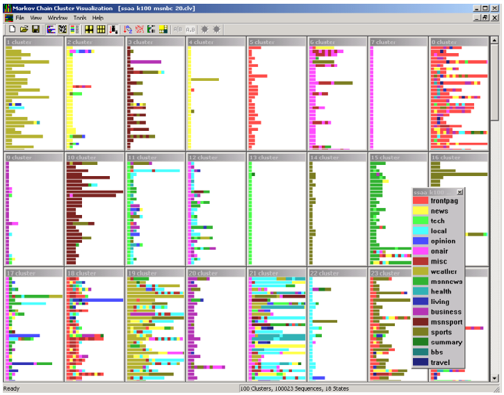
Task: Close the ssaa k100 legend panel
Action: (x=460, y=192)
